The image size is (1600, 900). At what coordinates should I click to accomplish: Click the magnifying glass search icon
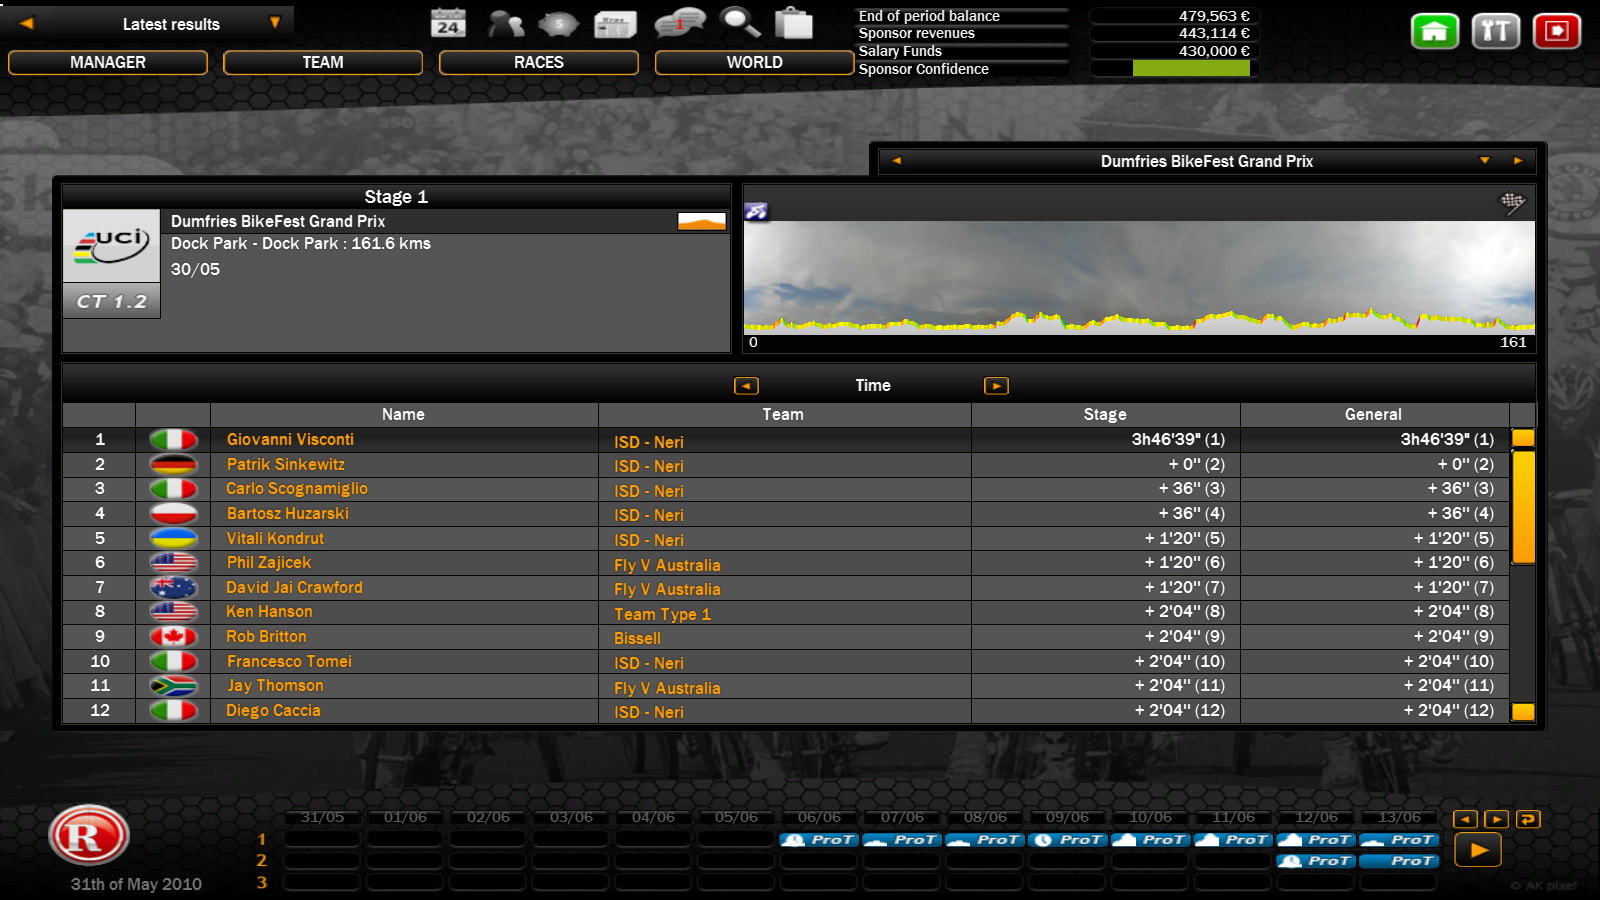740,23
